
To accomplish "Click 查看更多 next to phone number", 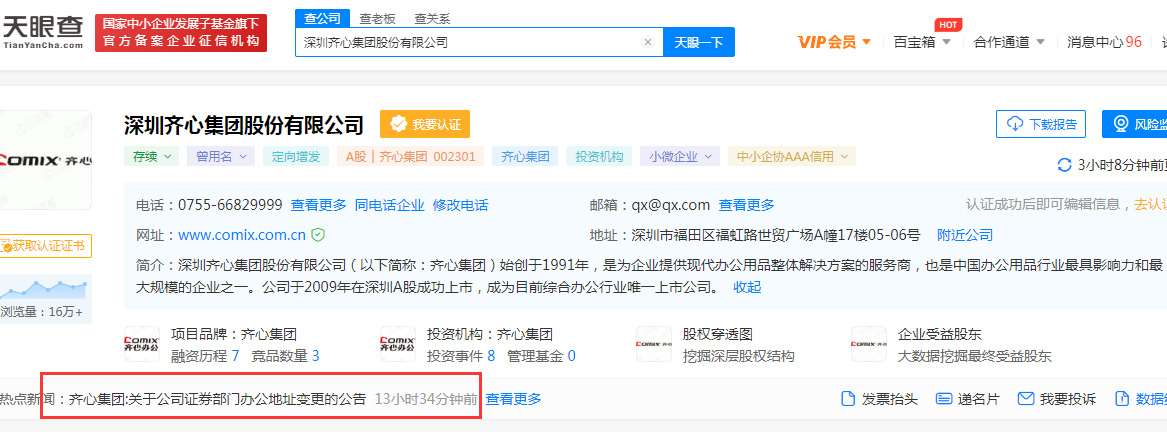I will (319, 205).
